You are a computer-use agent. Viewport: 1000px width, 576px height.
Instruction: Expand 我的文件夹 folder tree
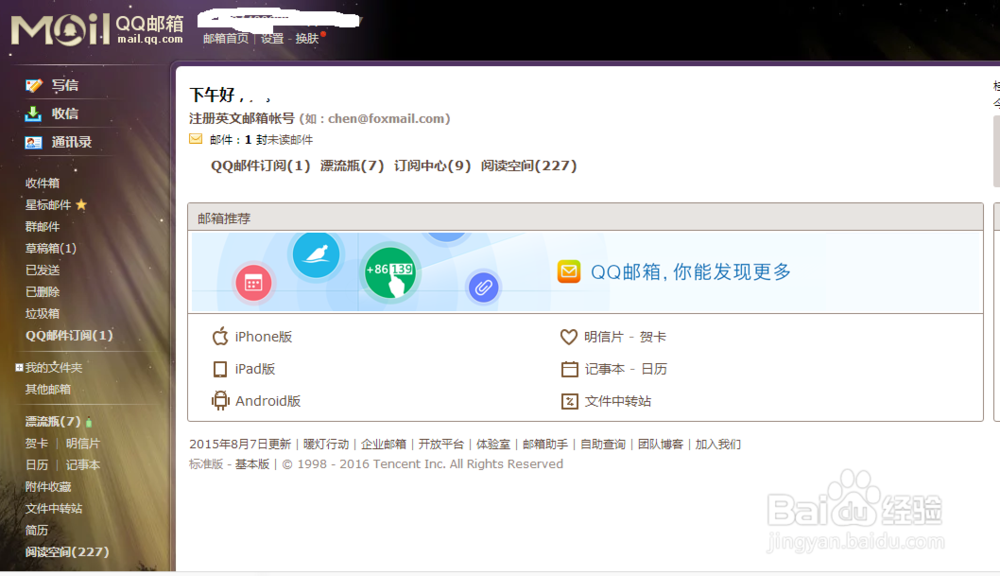(x=19, y=367)
